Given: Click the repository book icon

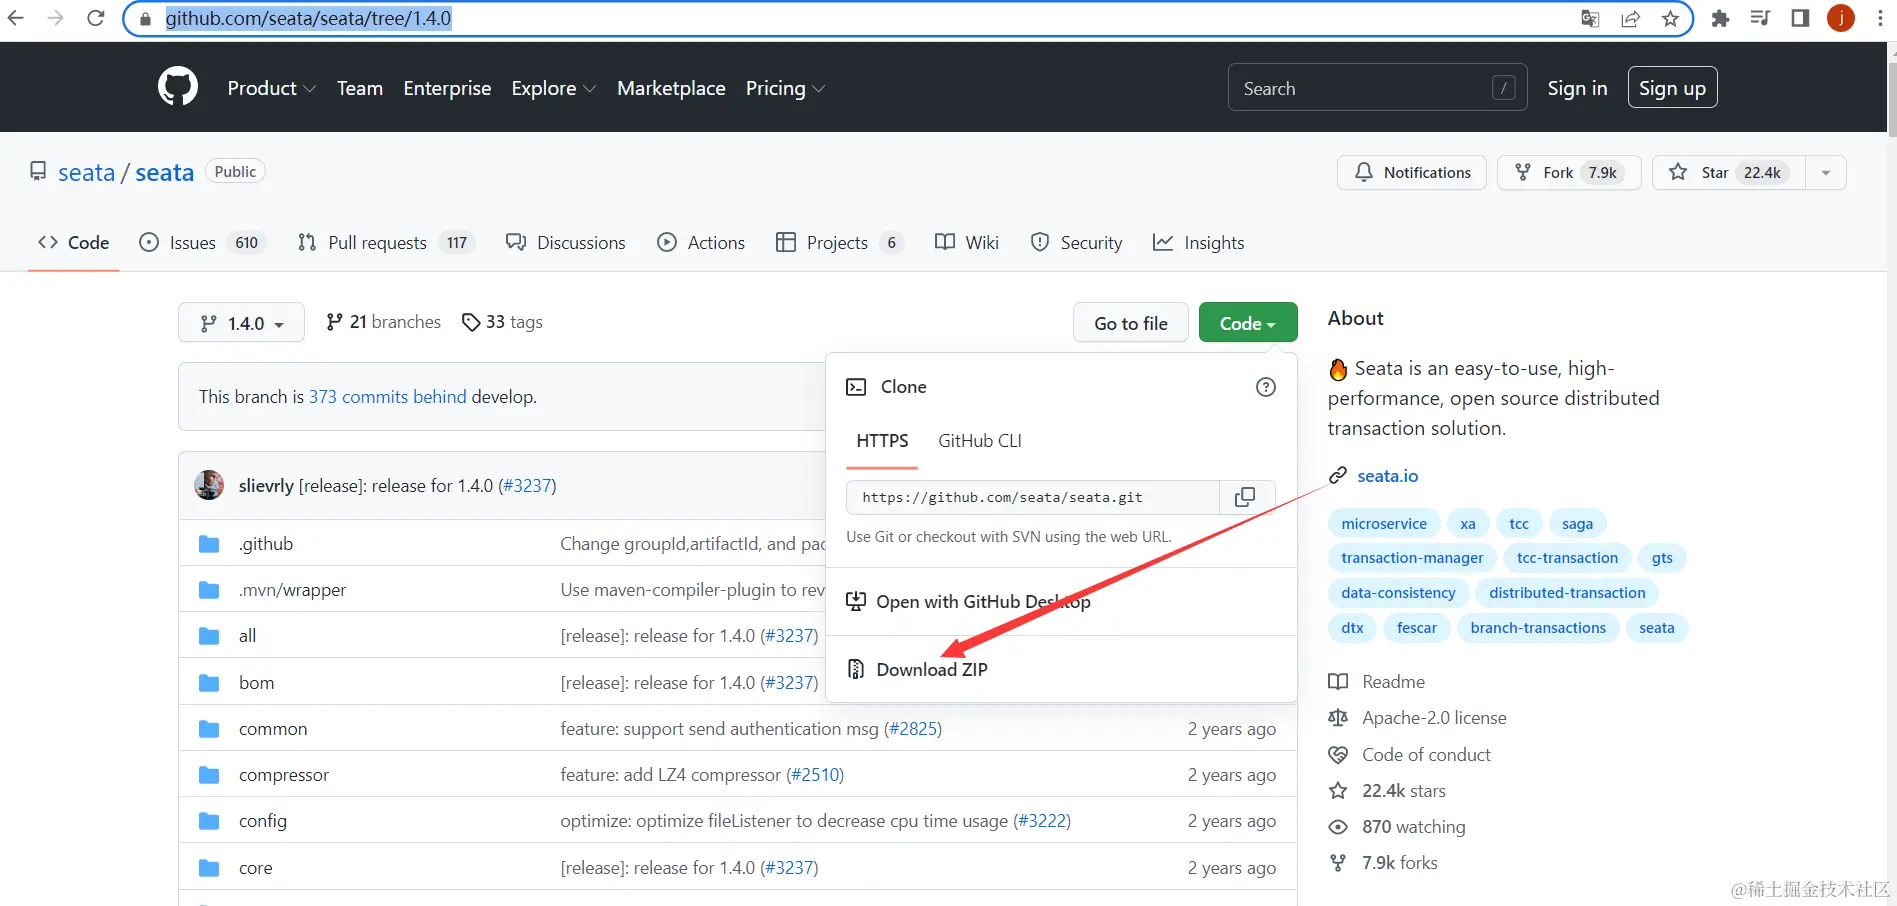Looking at the screenshot, I should 38,172.
